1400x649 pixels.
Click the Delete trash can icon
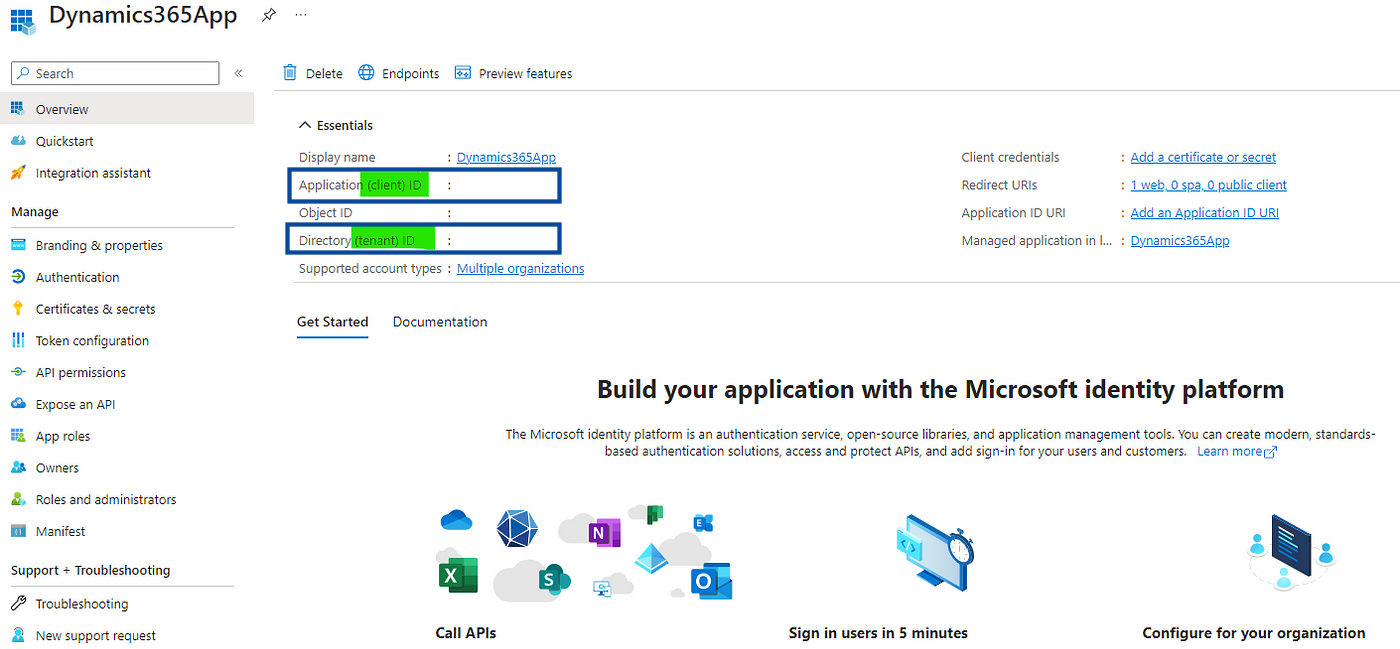[290, 72]
